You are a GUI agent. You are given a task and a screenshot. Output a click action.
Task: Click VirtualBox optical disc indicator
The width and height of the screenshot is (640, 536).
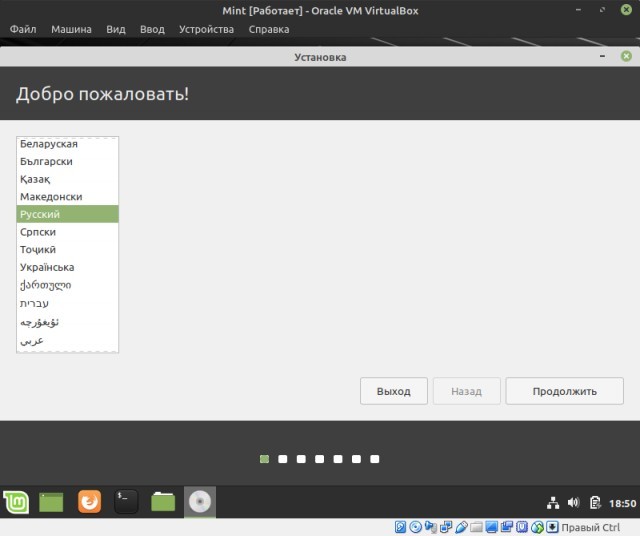click(x=416, y=527)
